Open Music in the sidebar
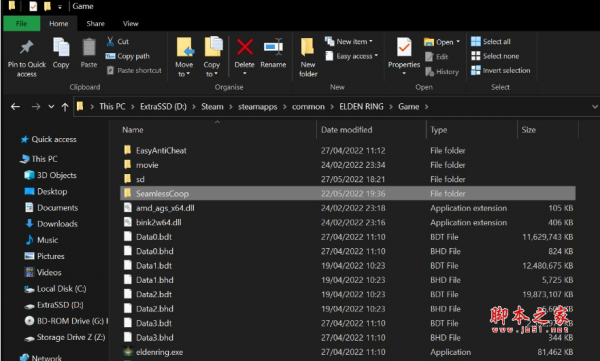The image size is (600, 361). click(x=41, y=240)
